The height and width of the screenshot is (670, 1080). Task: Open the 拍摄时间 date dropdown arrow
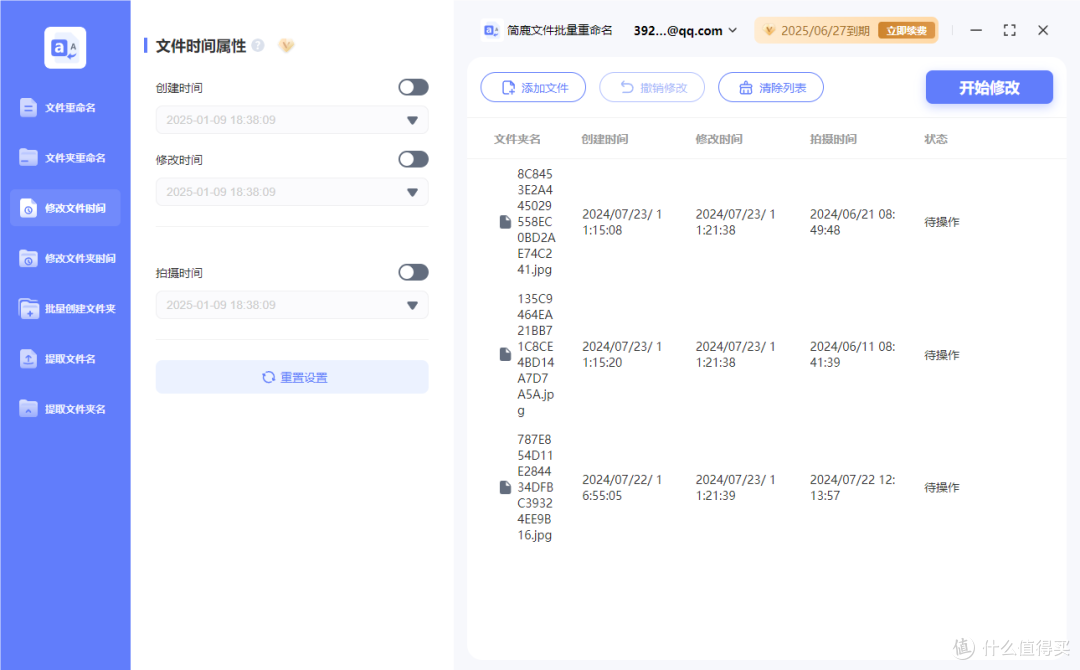pos(412,305)
